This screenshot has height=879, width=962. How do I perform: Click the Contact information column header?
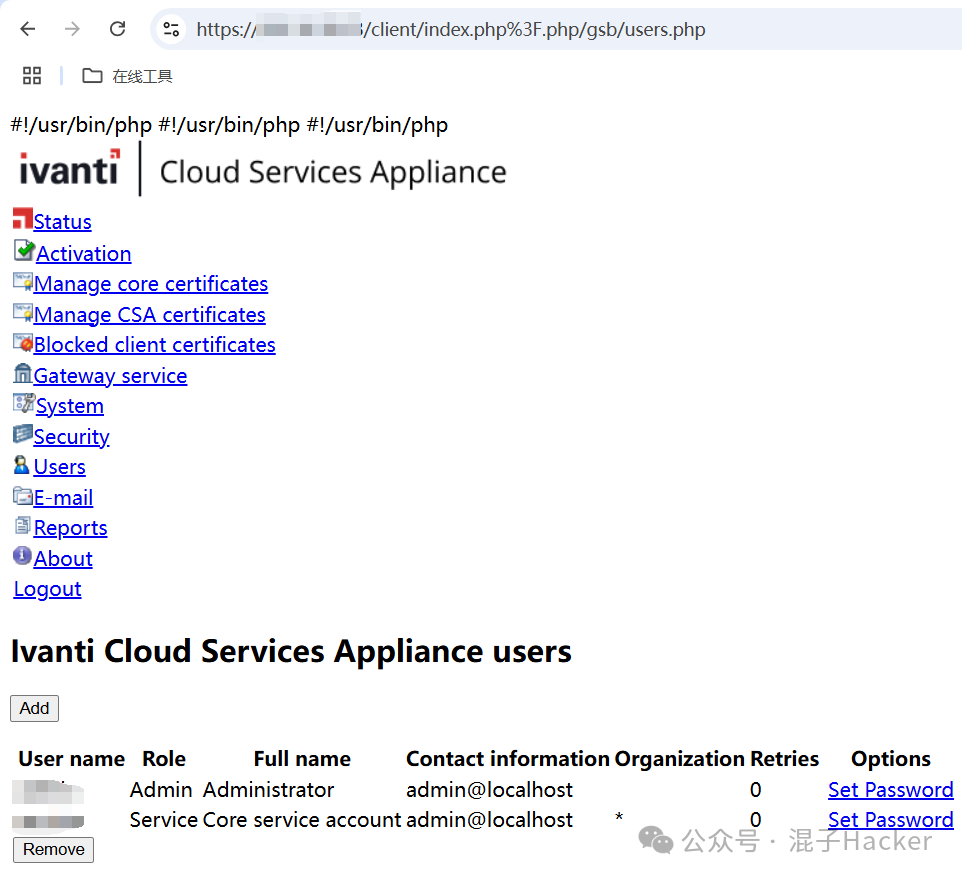pyautogui.click(x=507, y=759)
